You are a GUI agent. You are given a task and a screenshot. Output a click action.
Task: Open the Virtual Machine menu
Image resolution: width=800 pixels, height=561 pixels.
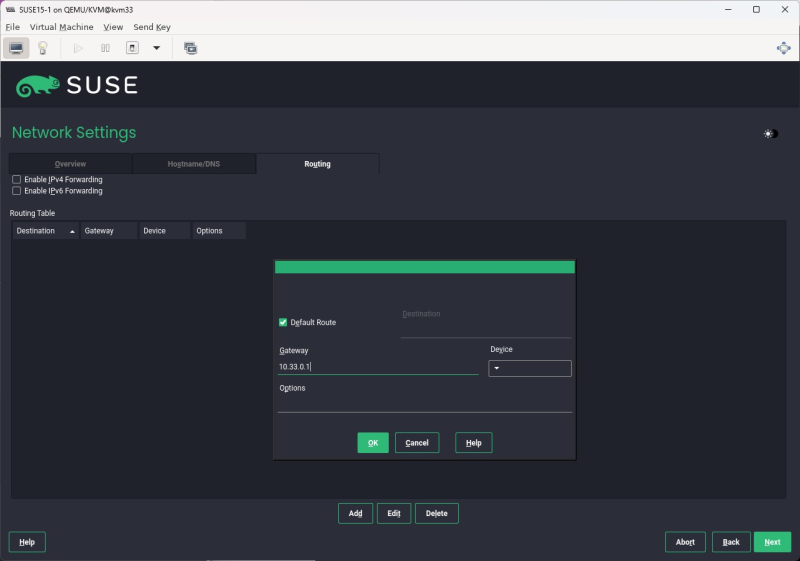[61, 27]
